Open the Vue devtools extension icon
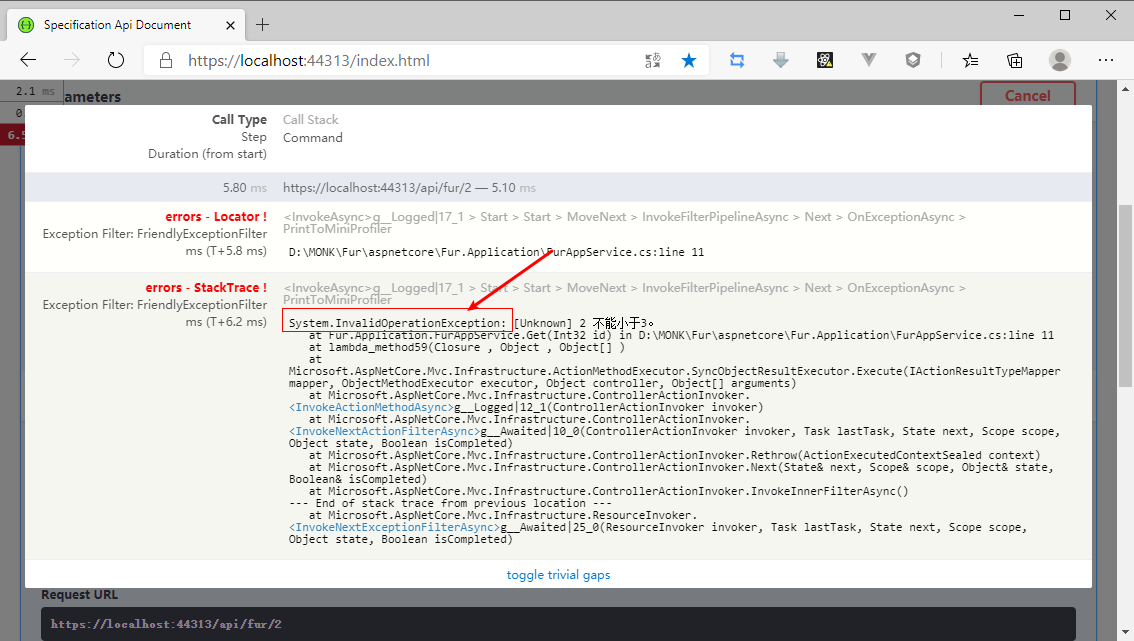The image size is (1134, 641). (x=869, y=60)
